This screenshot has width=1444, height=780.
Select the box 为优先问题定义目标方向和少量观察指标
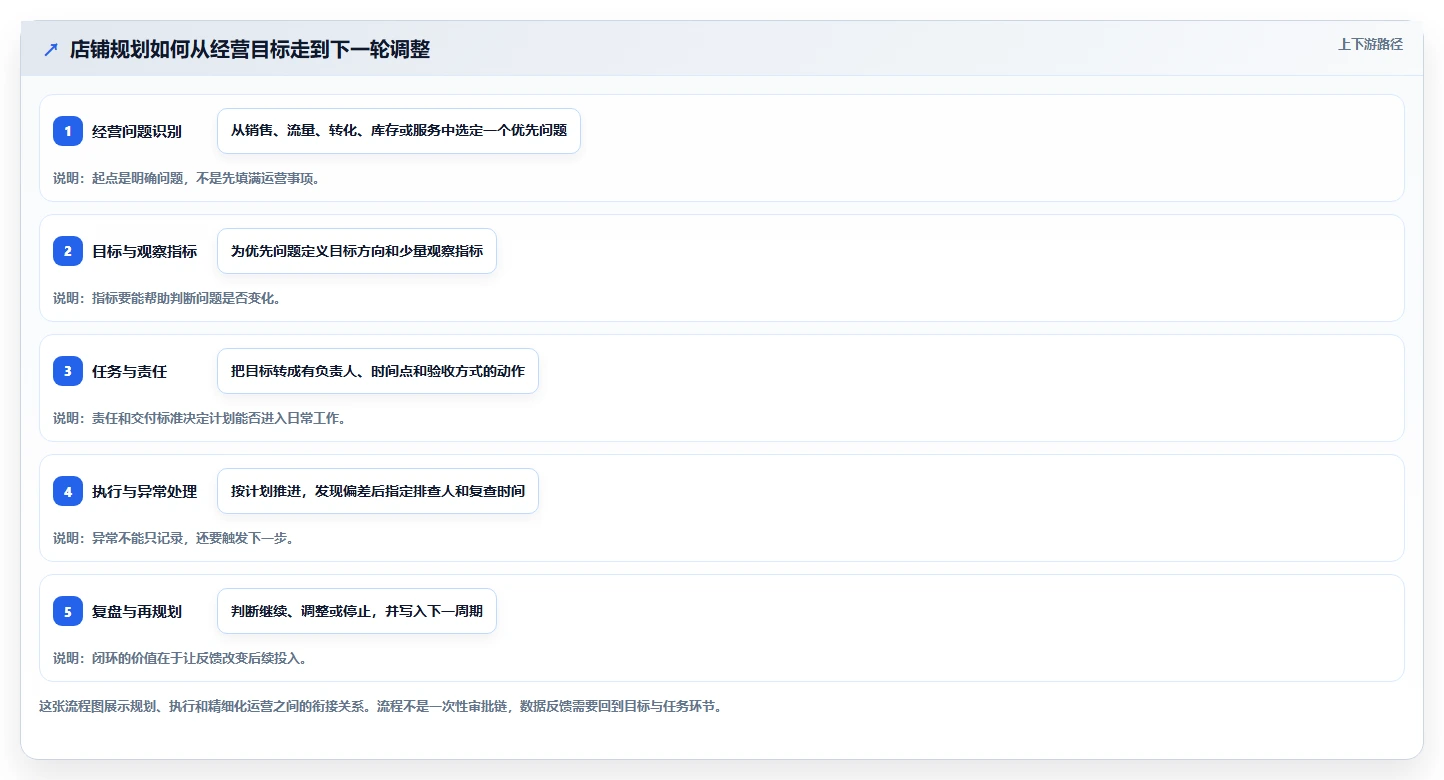pyautogui.click(x=357, y=251)
